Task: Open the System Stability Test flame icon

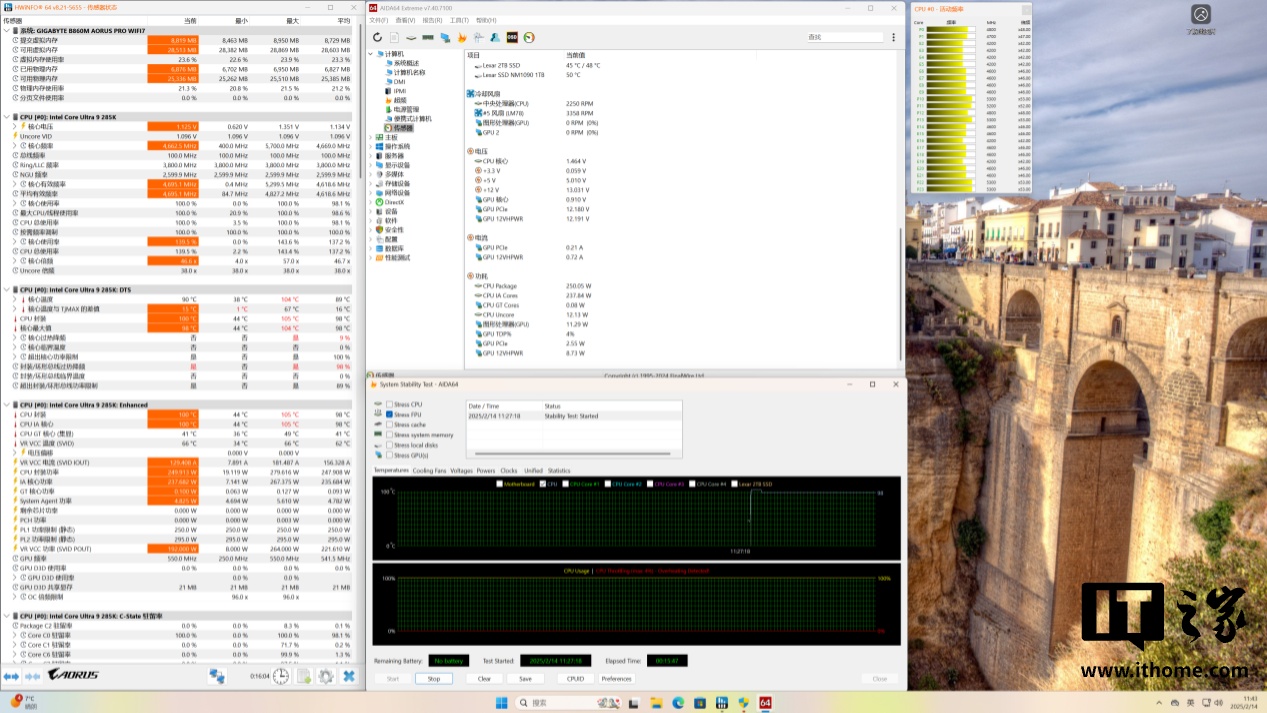Action: [x=462, y=38]
